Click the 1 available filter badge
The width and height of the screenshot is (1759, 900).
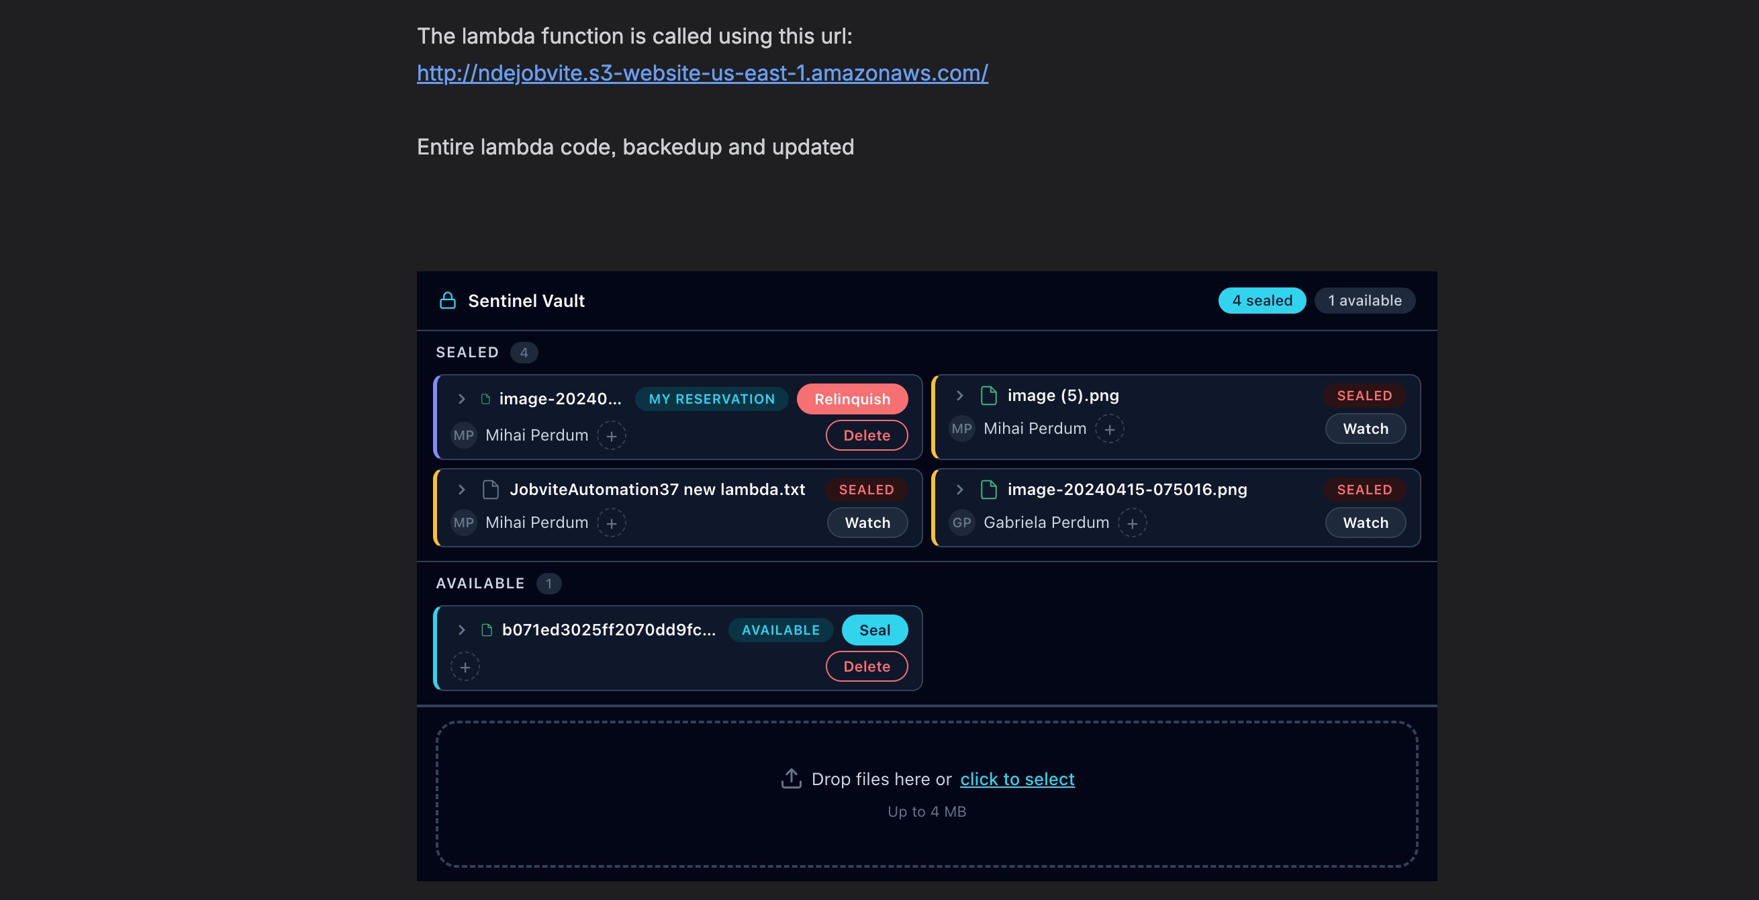(1364, 300)
